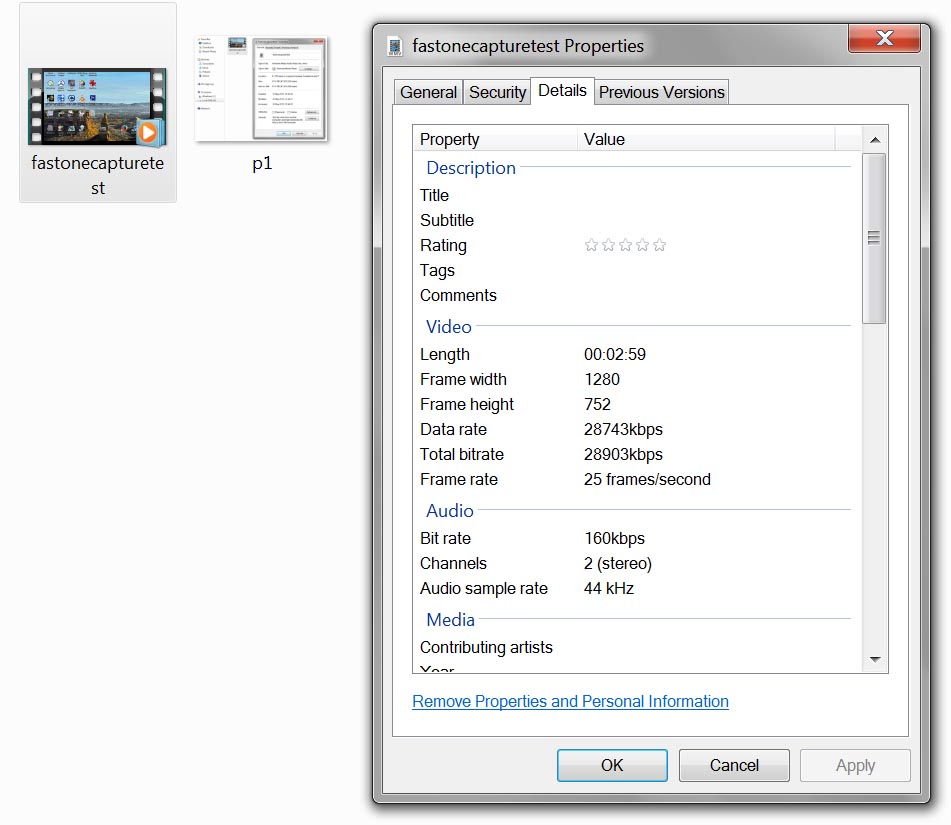Open the fastonecapturetest video file icon

[97, 107]
